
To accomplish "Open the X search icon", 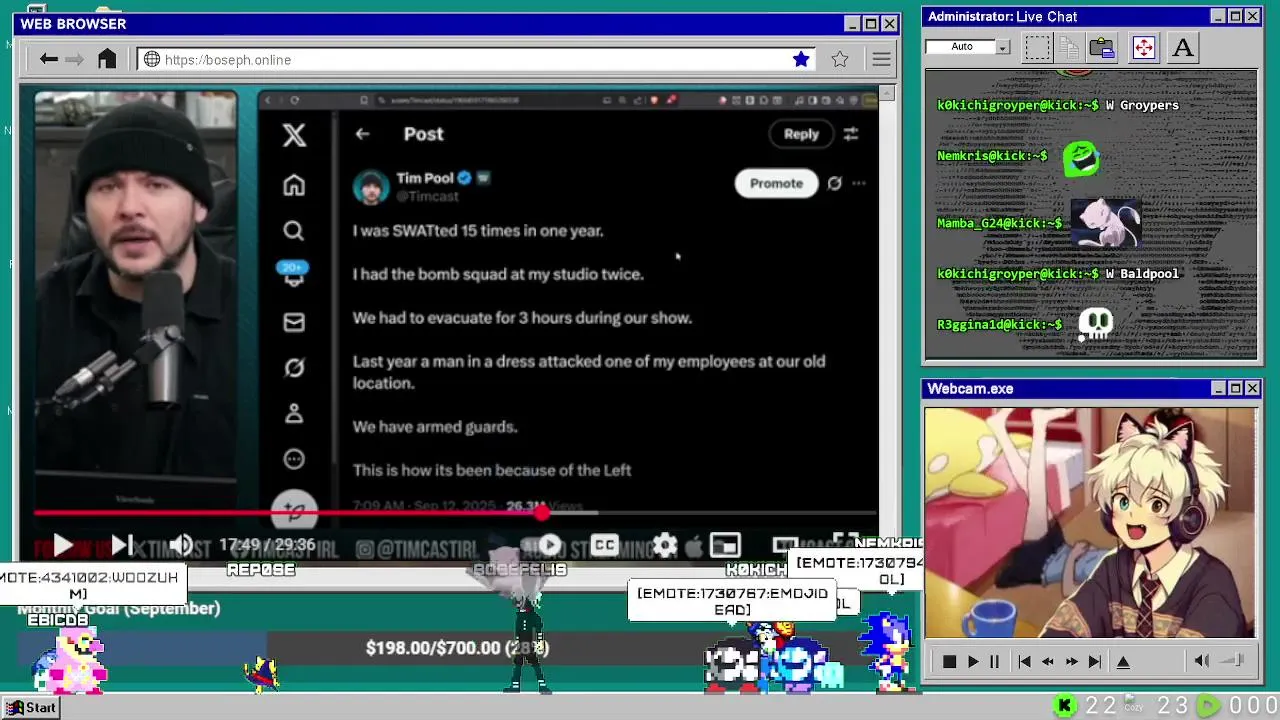I will click(293, 231).
